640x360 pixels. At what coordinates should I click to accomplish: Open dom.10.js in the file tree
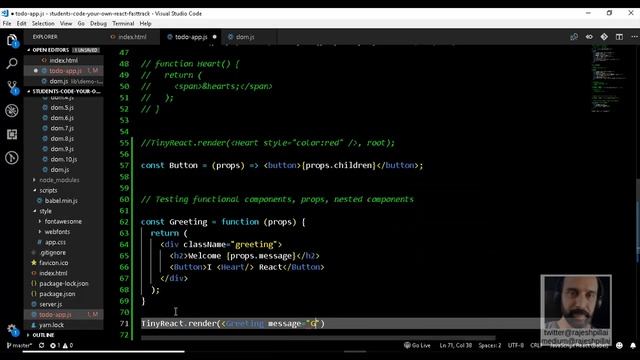coord(64,159)
